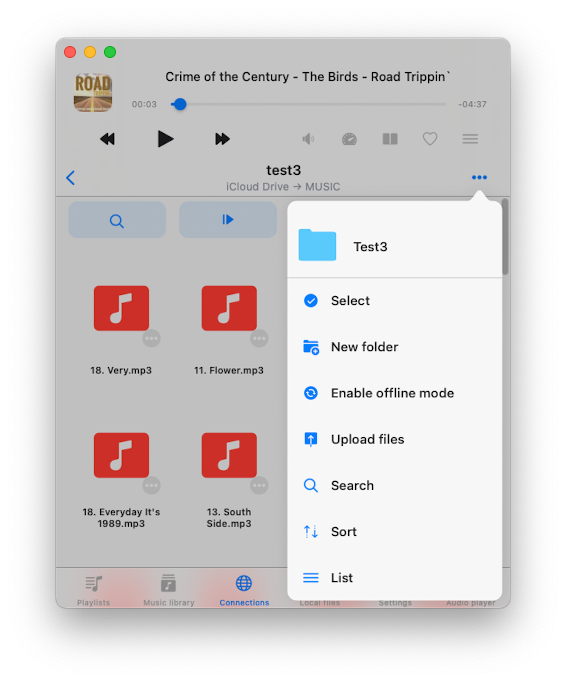Click the vertical scrollbar on the right

505,237
